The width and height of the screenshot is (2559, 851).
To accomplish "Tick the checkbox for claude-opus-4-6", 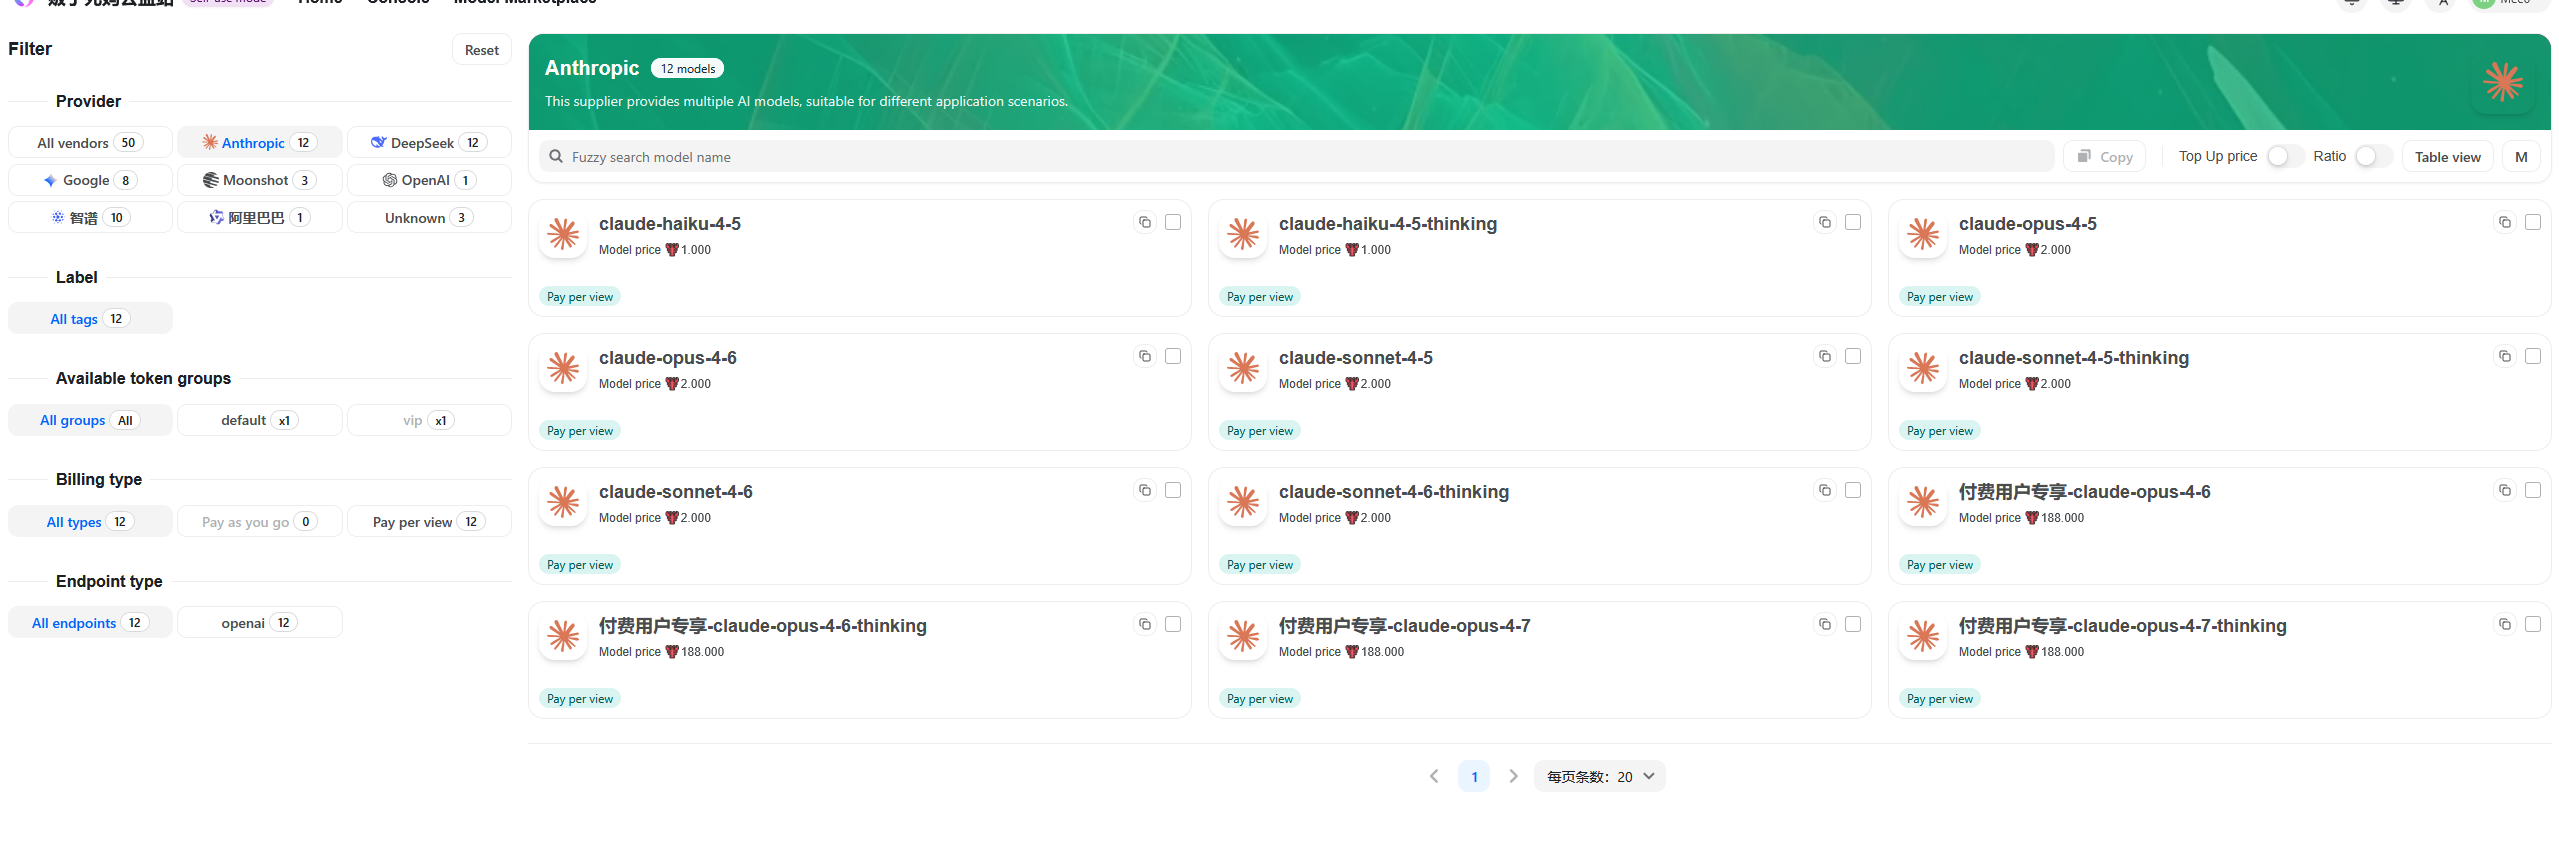I will pyautogui.click(x=1173, y=356).
